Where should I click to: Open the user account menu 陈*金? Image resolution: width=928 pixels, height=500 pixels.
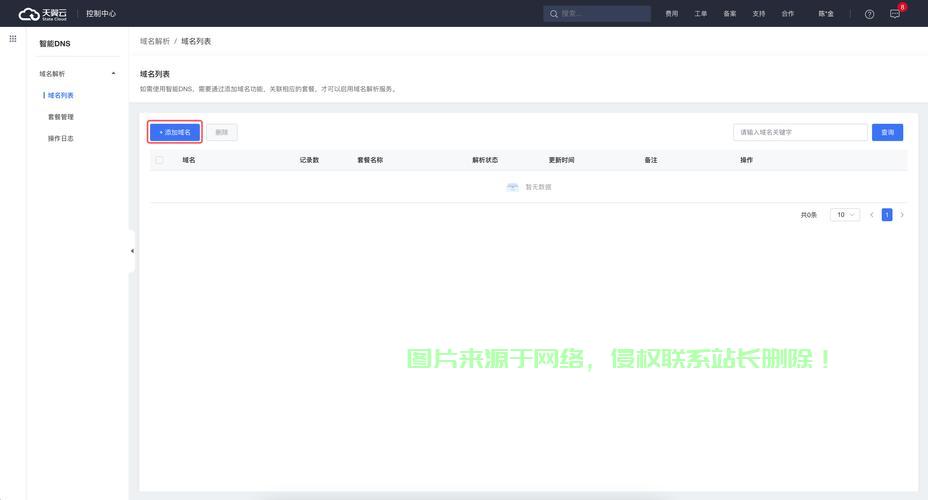(826, 14)
